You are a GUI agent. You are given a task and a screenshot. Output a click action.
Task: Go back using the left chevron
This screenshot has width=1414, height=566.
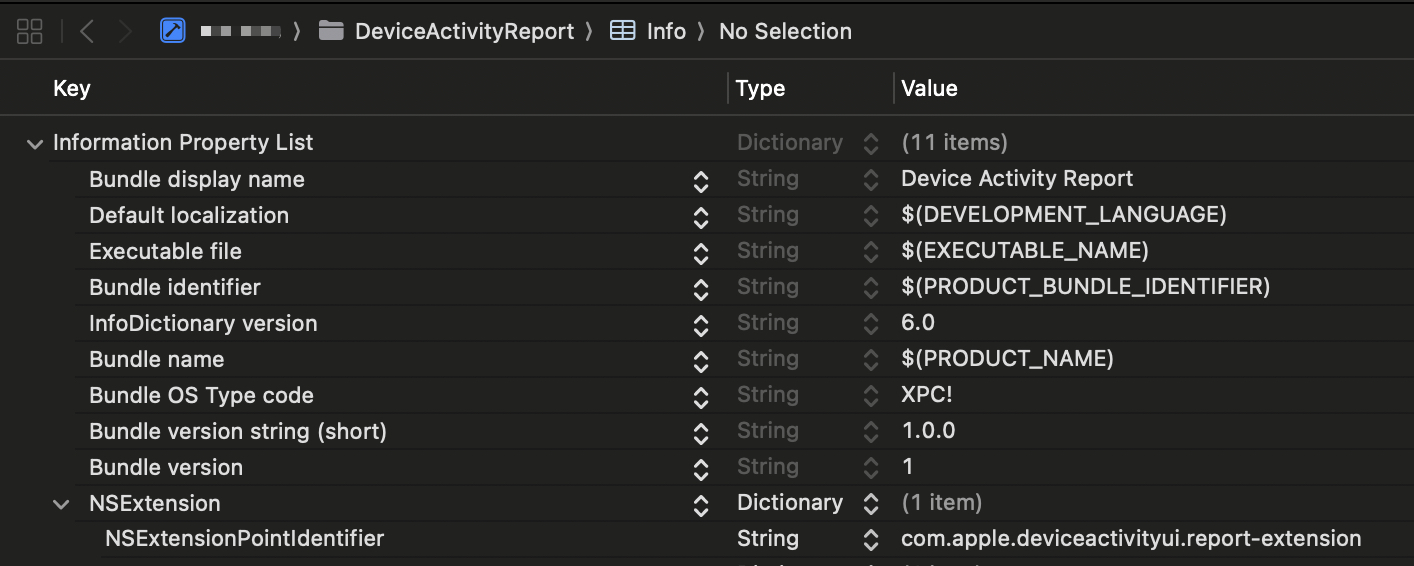click(x=87, y=31)
